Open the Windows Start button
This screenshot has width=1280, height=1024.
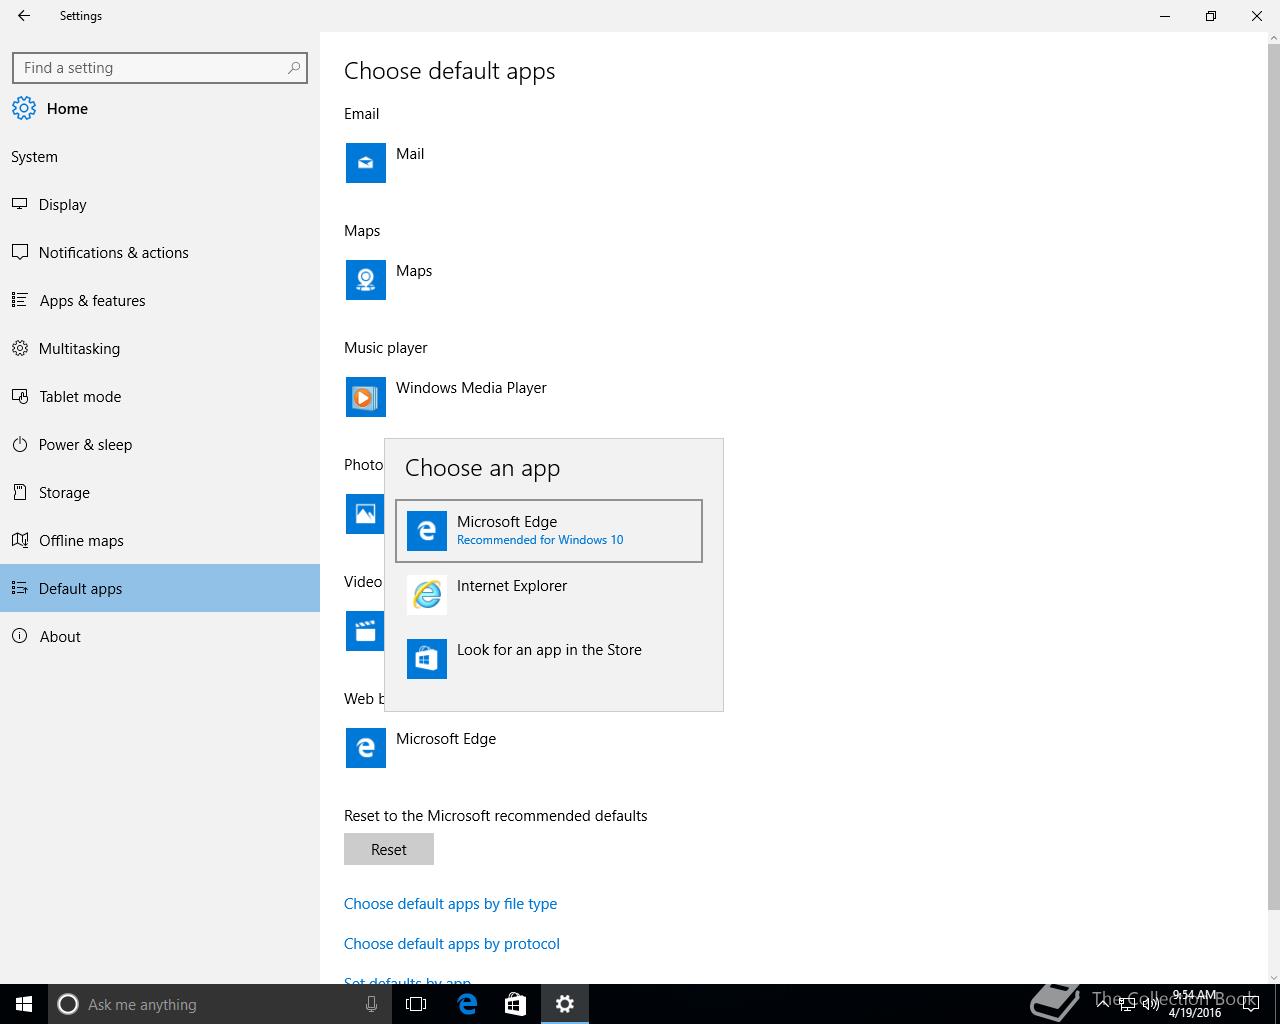24,1004
